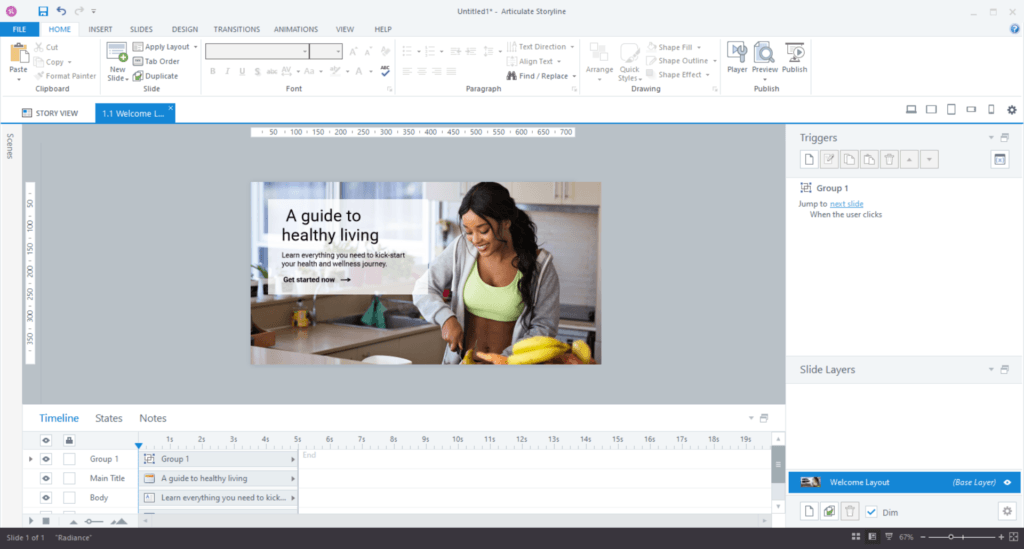The height and width of the screenshot is (549, 1024).
Task: Create a new trigger in the Triggers panel
Action: [808, 160]
